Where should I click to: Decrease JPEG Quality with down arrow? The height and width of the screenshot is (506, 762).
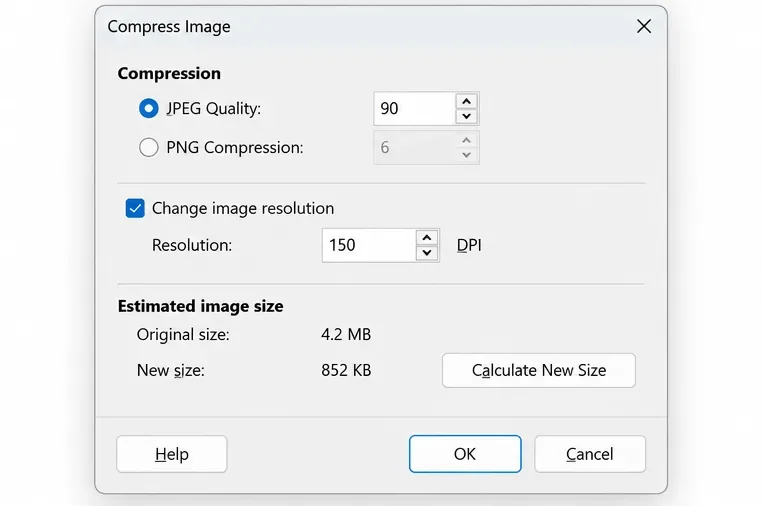coord(467,116)
